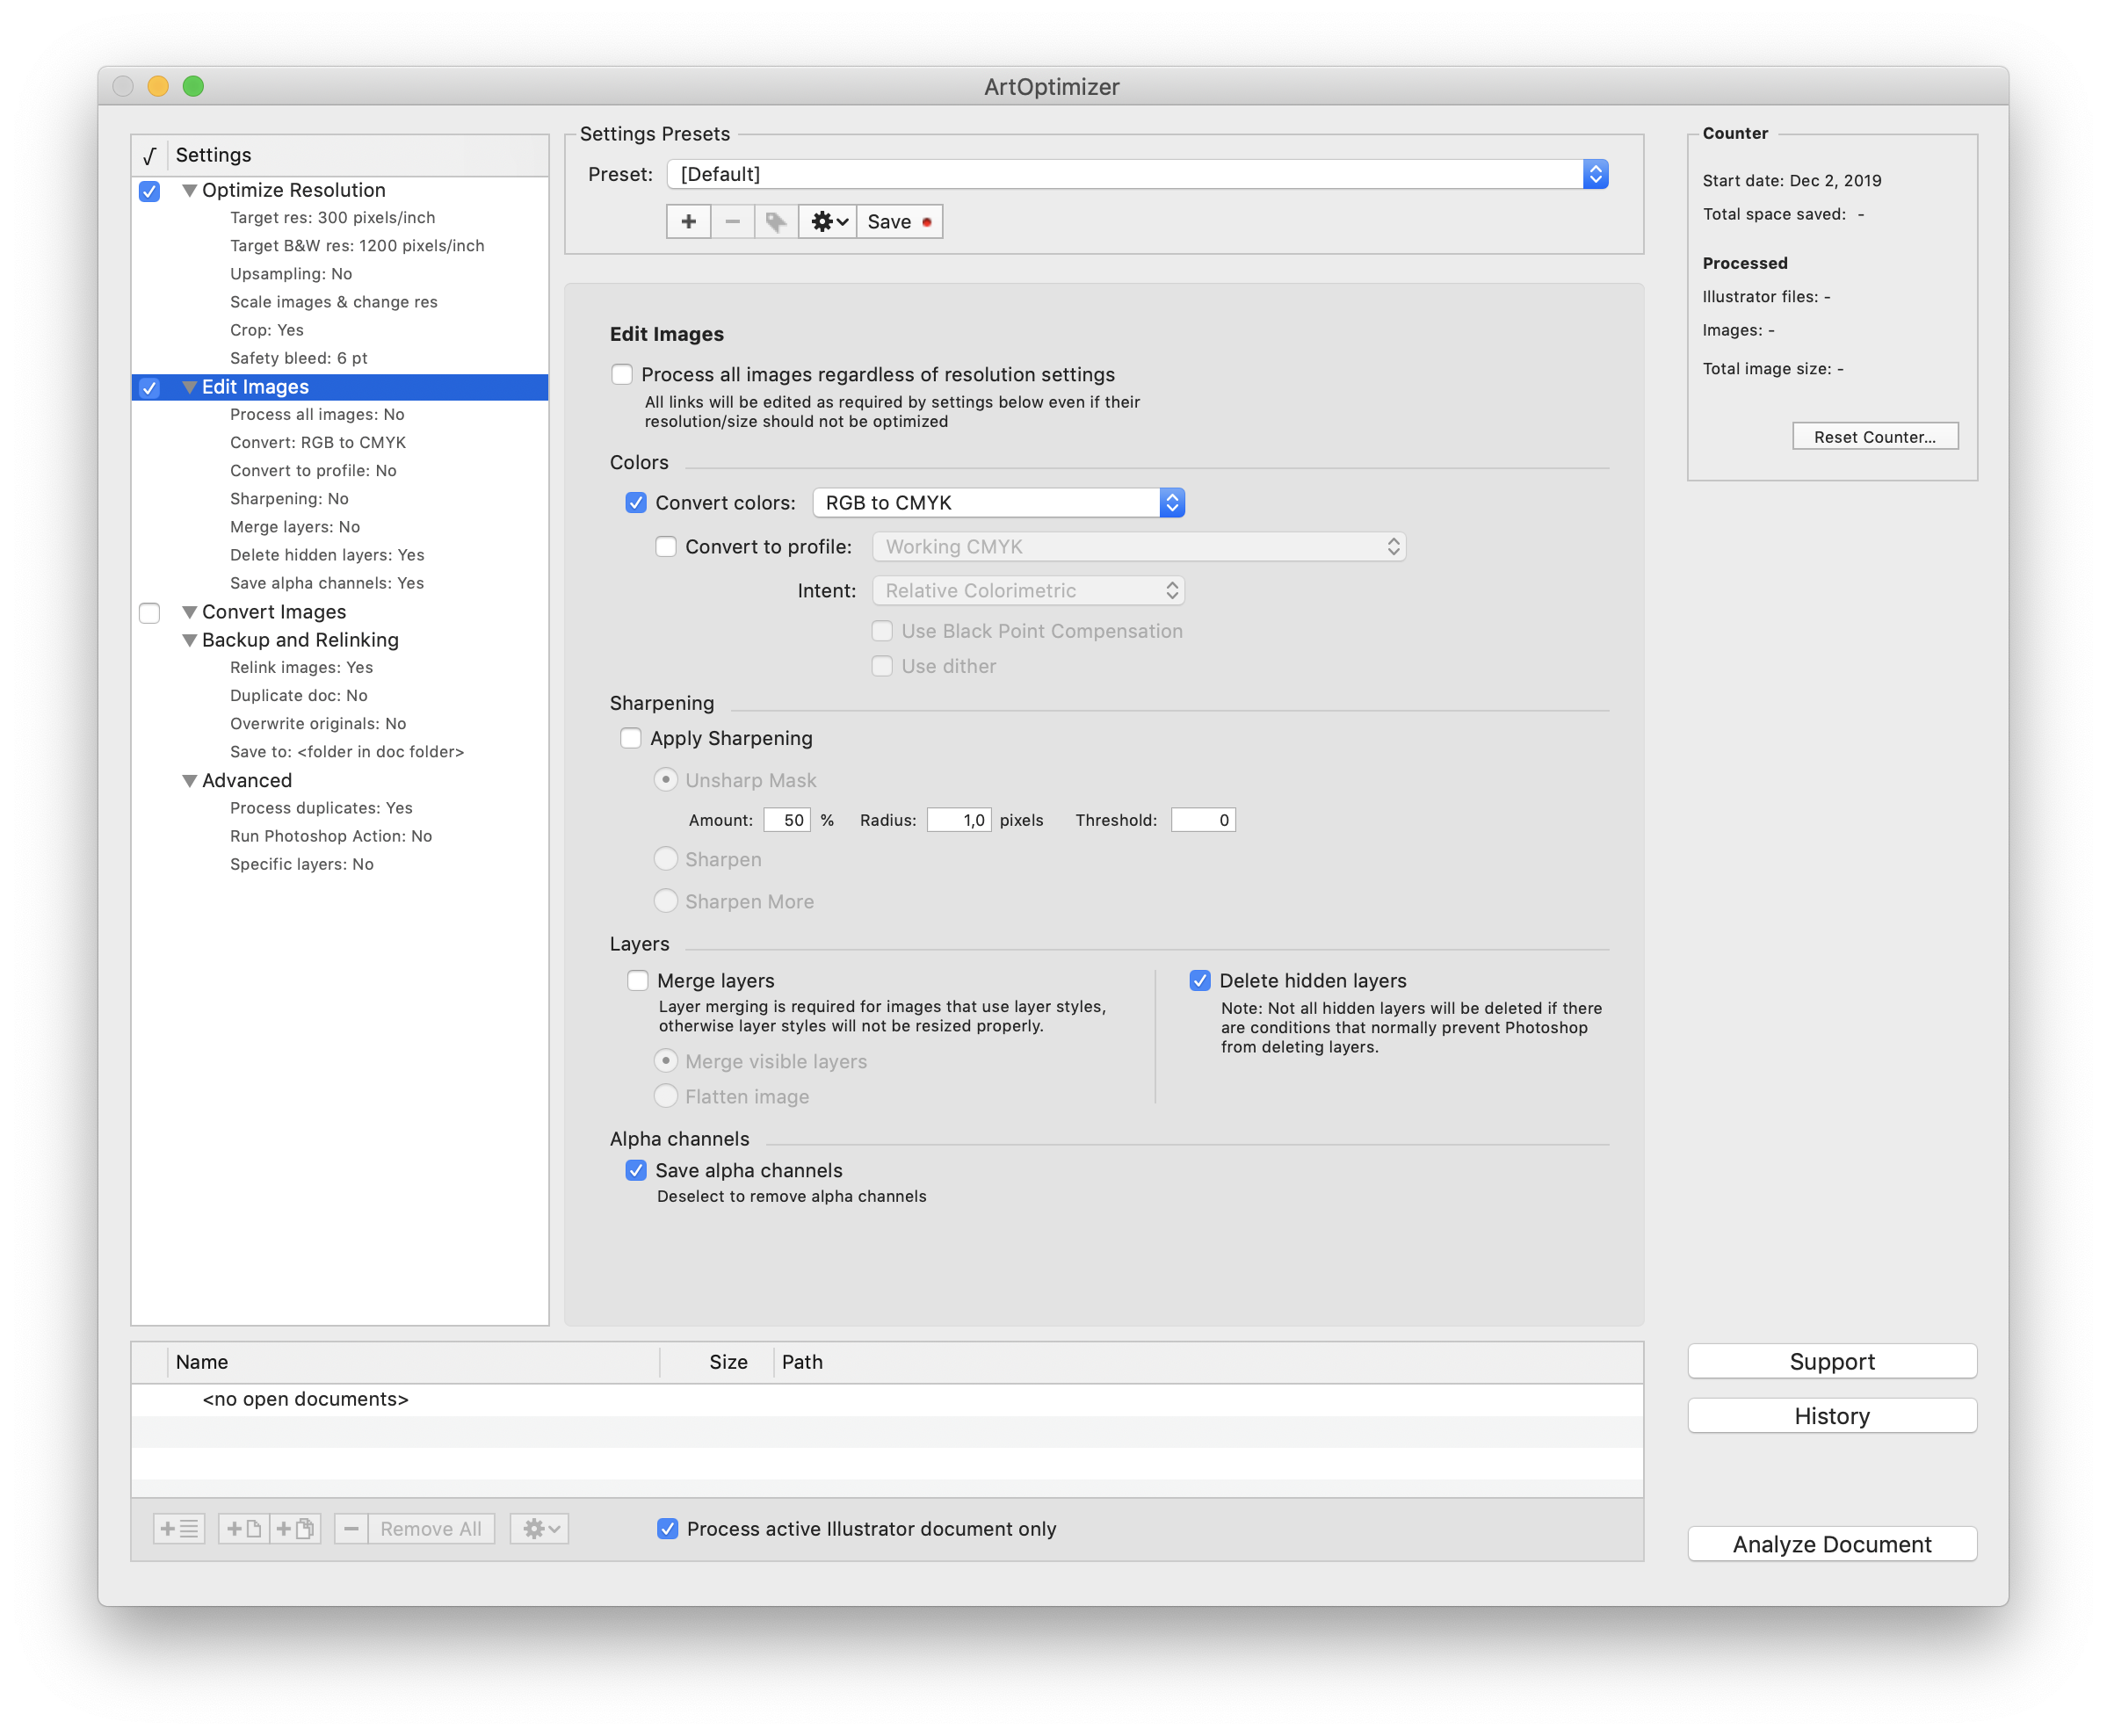Click the remove document minus icon
This screenshot has width=2107, height=1736.
coord(351,1528)
